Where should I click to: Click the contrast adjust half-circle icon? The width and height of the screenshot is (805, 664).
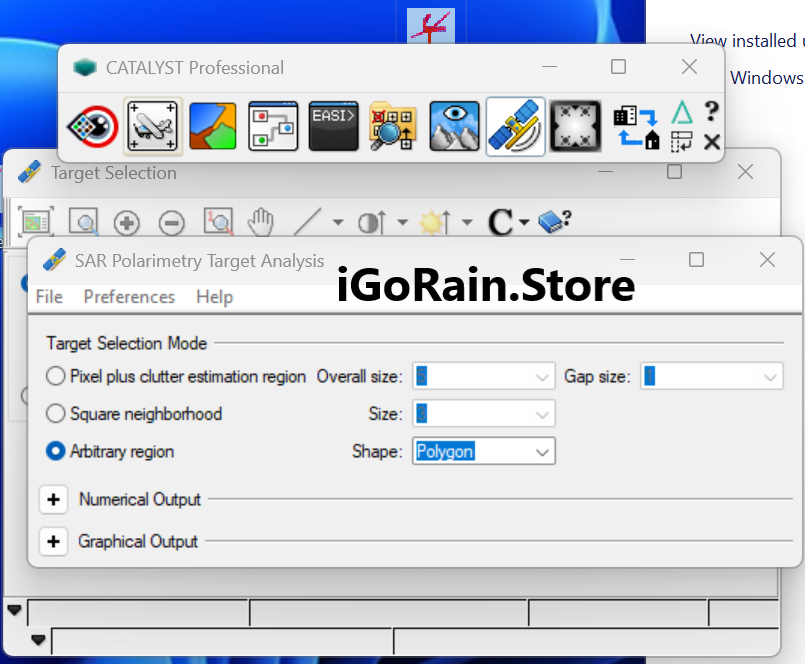[372, 222]
